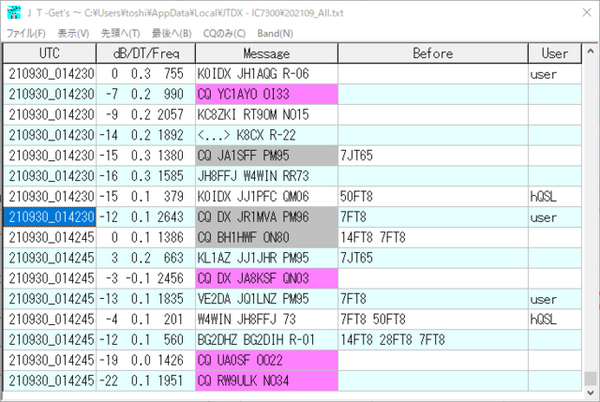
Task: Click Before cell 50FT8
Action: tap(433, 197)
